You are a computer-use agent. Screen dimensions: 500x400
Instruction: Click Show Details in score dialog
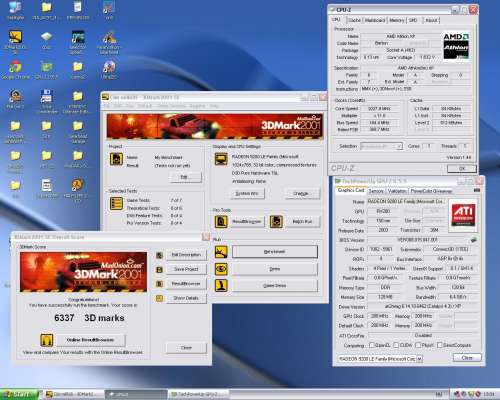(186, 298)
